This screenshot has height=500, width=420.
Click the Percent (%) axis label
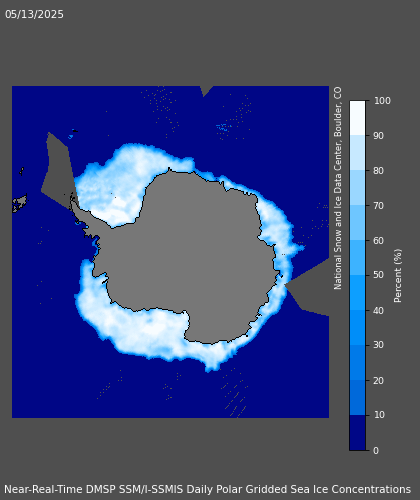point(398,276)
